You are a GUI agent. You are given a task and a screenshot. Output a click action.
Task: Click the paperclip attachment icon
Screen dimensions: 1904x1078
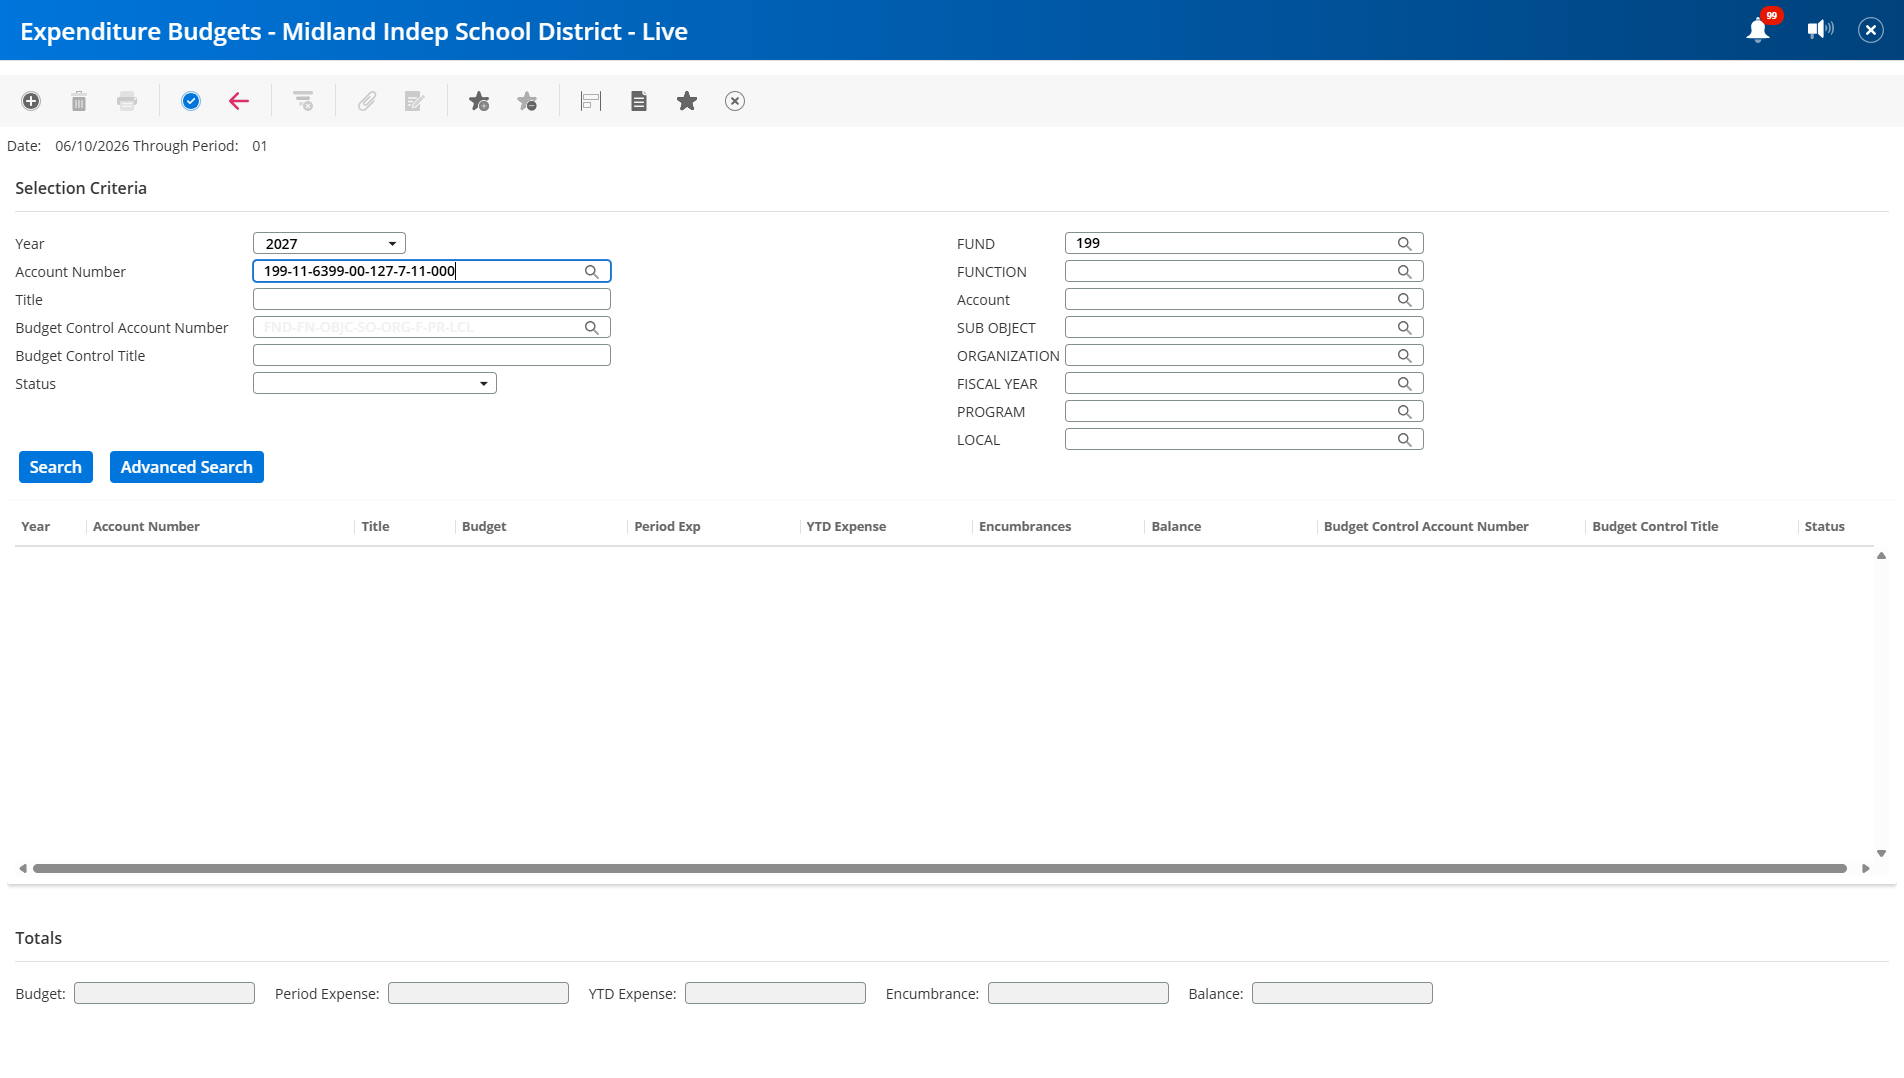[367, 101]
